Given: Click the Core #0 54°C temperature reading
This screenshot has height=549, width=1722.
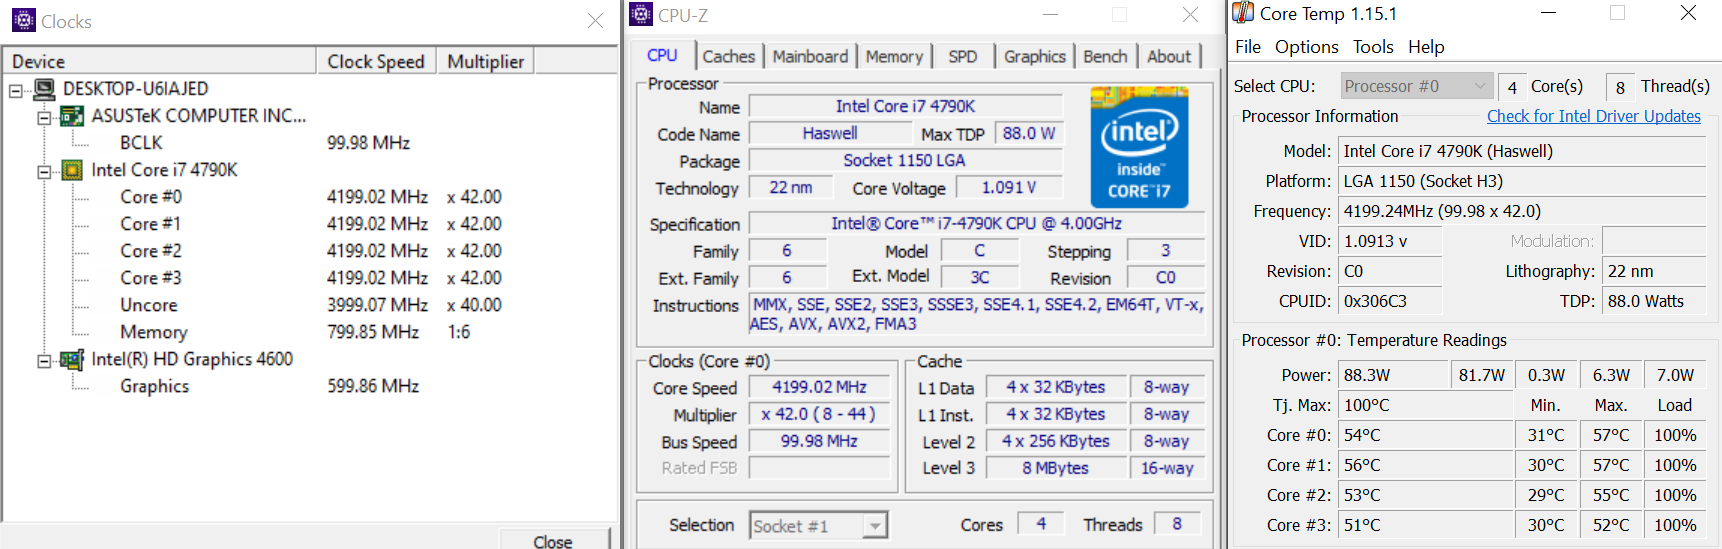Looking at the screenshot, I should pos(1425,435).
